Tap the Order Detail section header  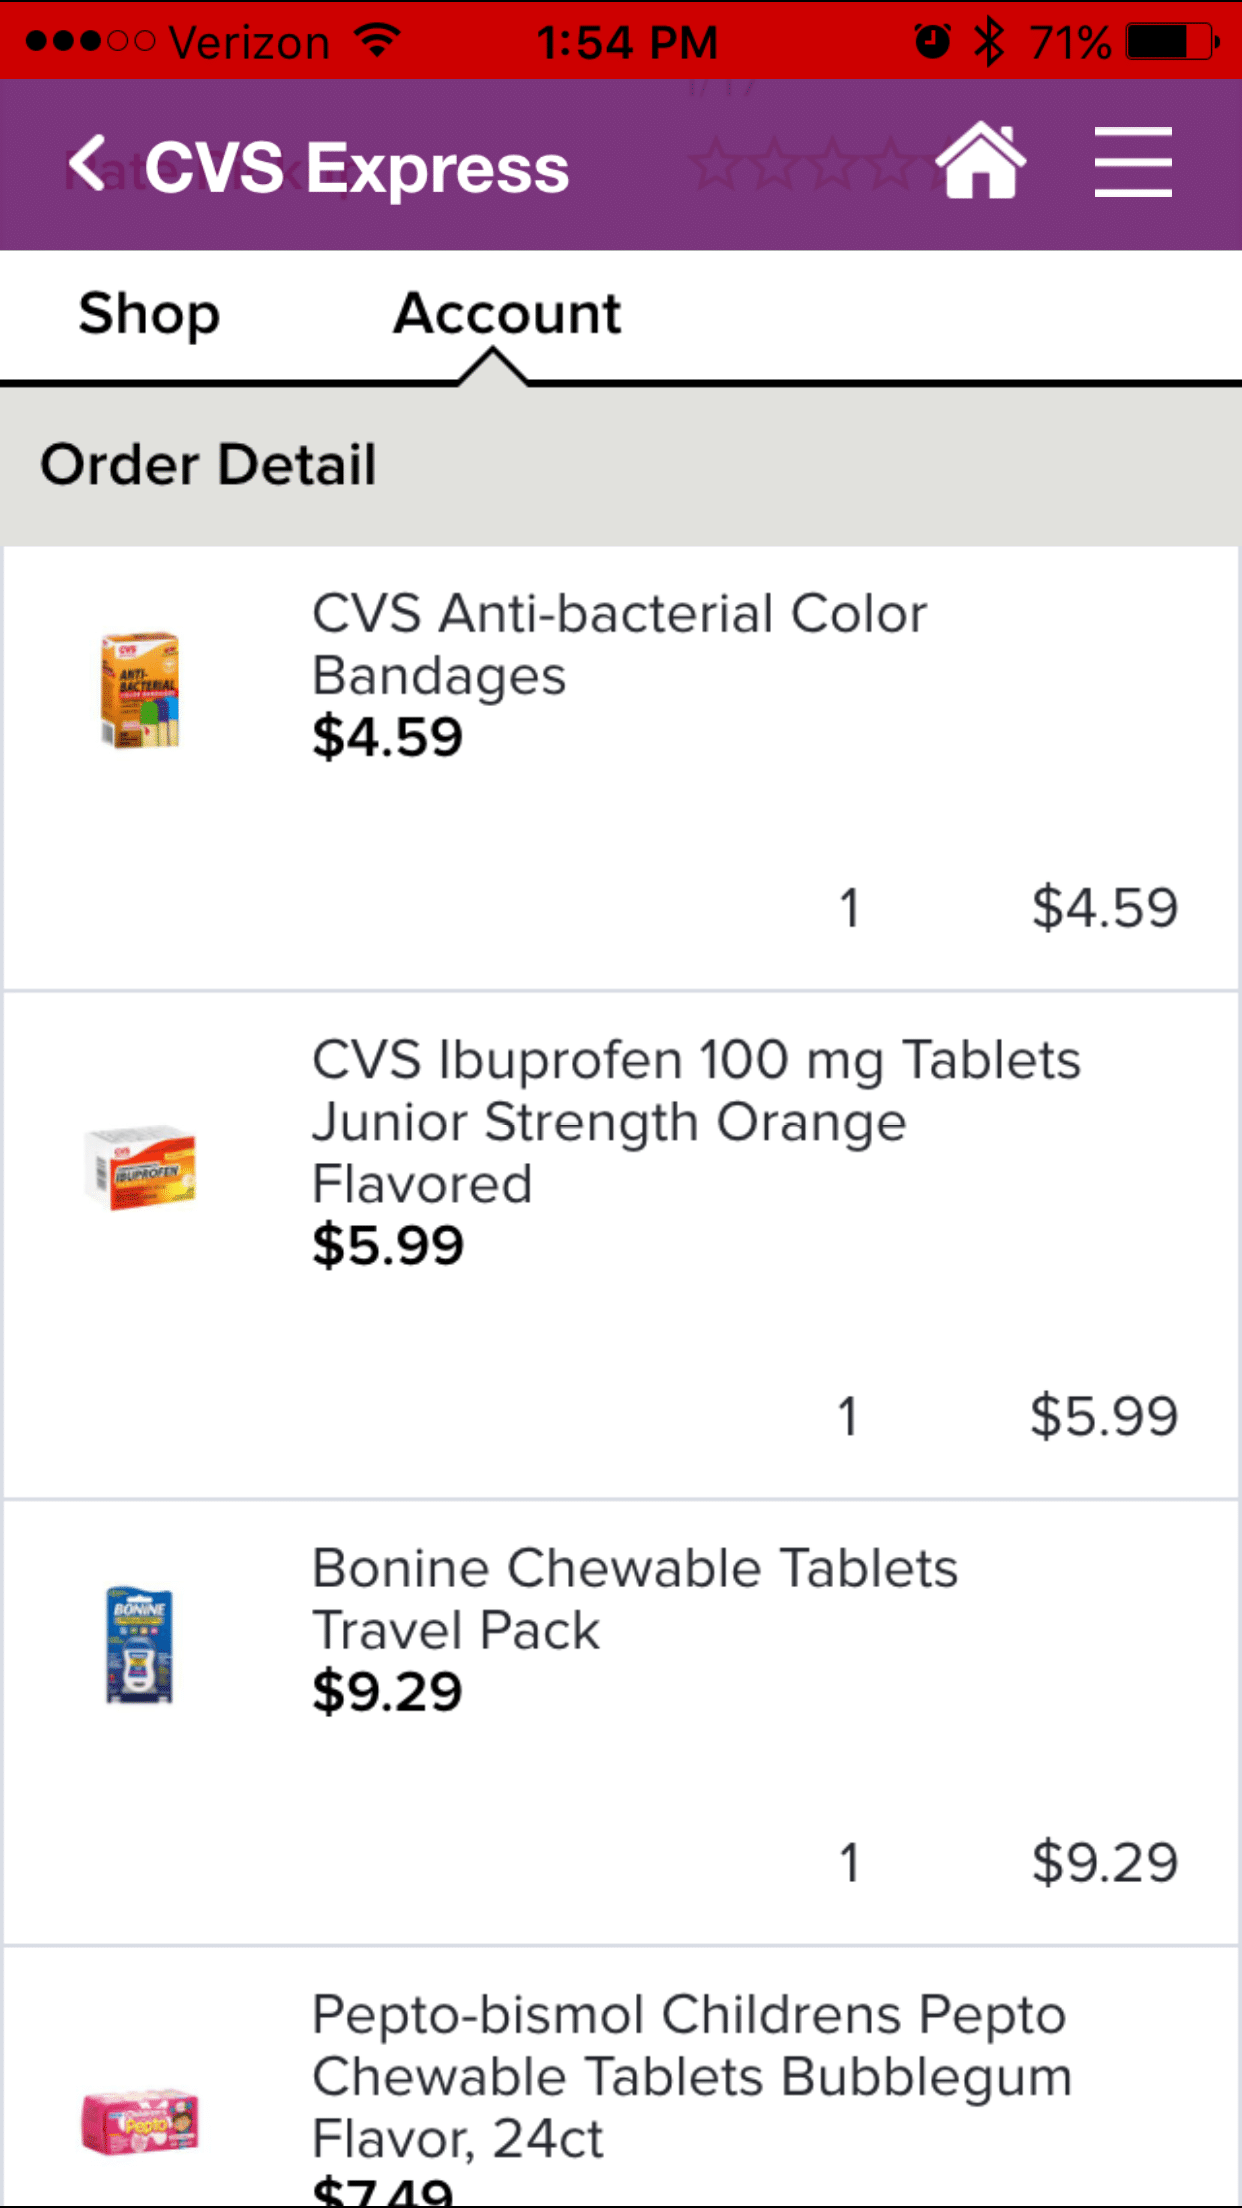[x=208, y=465]
